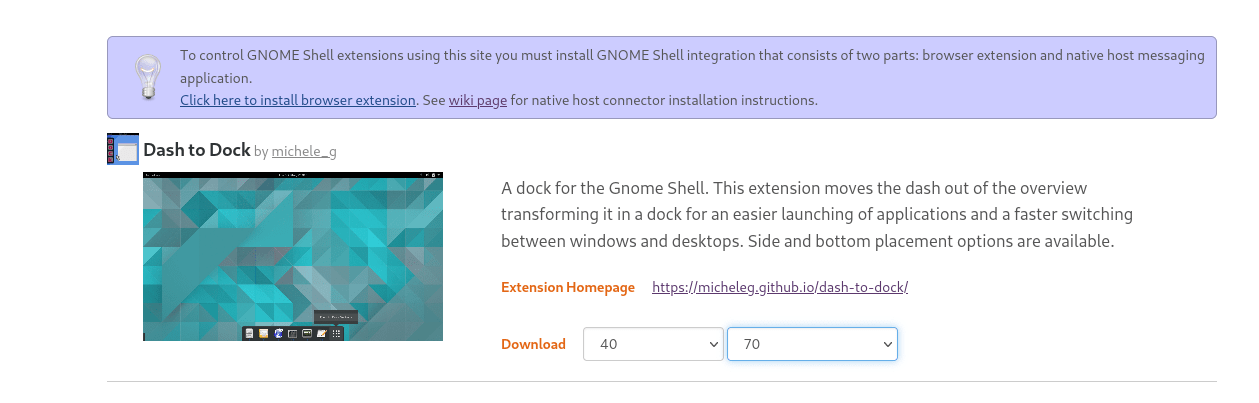Click the clock in the preview's top bar
This screenshot has height=403, width=1259.
point(292,175)
